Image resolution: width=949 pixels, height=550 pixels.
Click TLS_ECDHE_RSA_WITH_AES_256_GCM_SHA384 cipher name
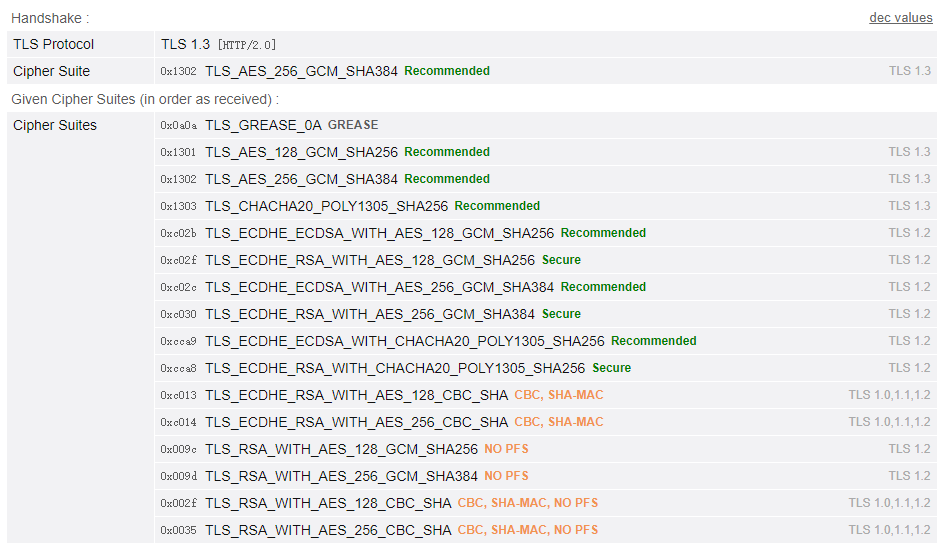[370, 314]
